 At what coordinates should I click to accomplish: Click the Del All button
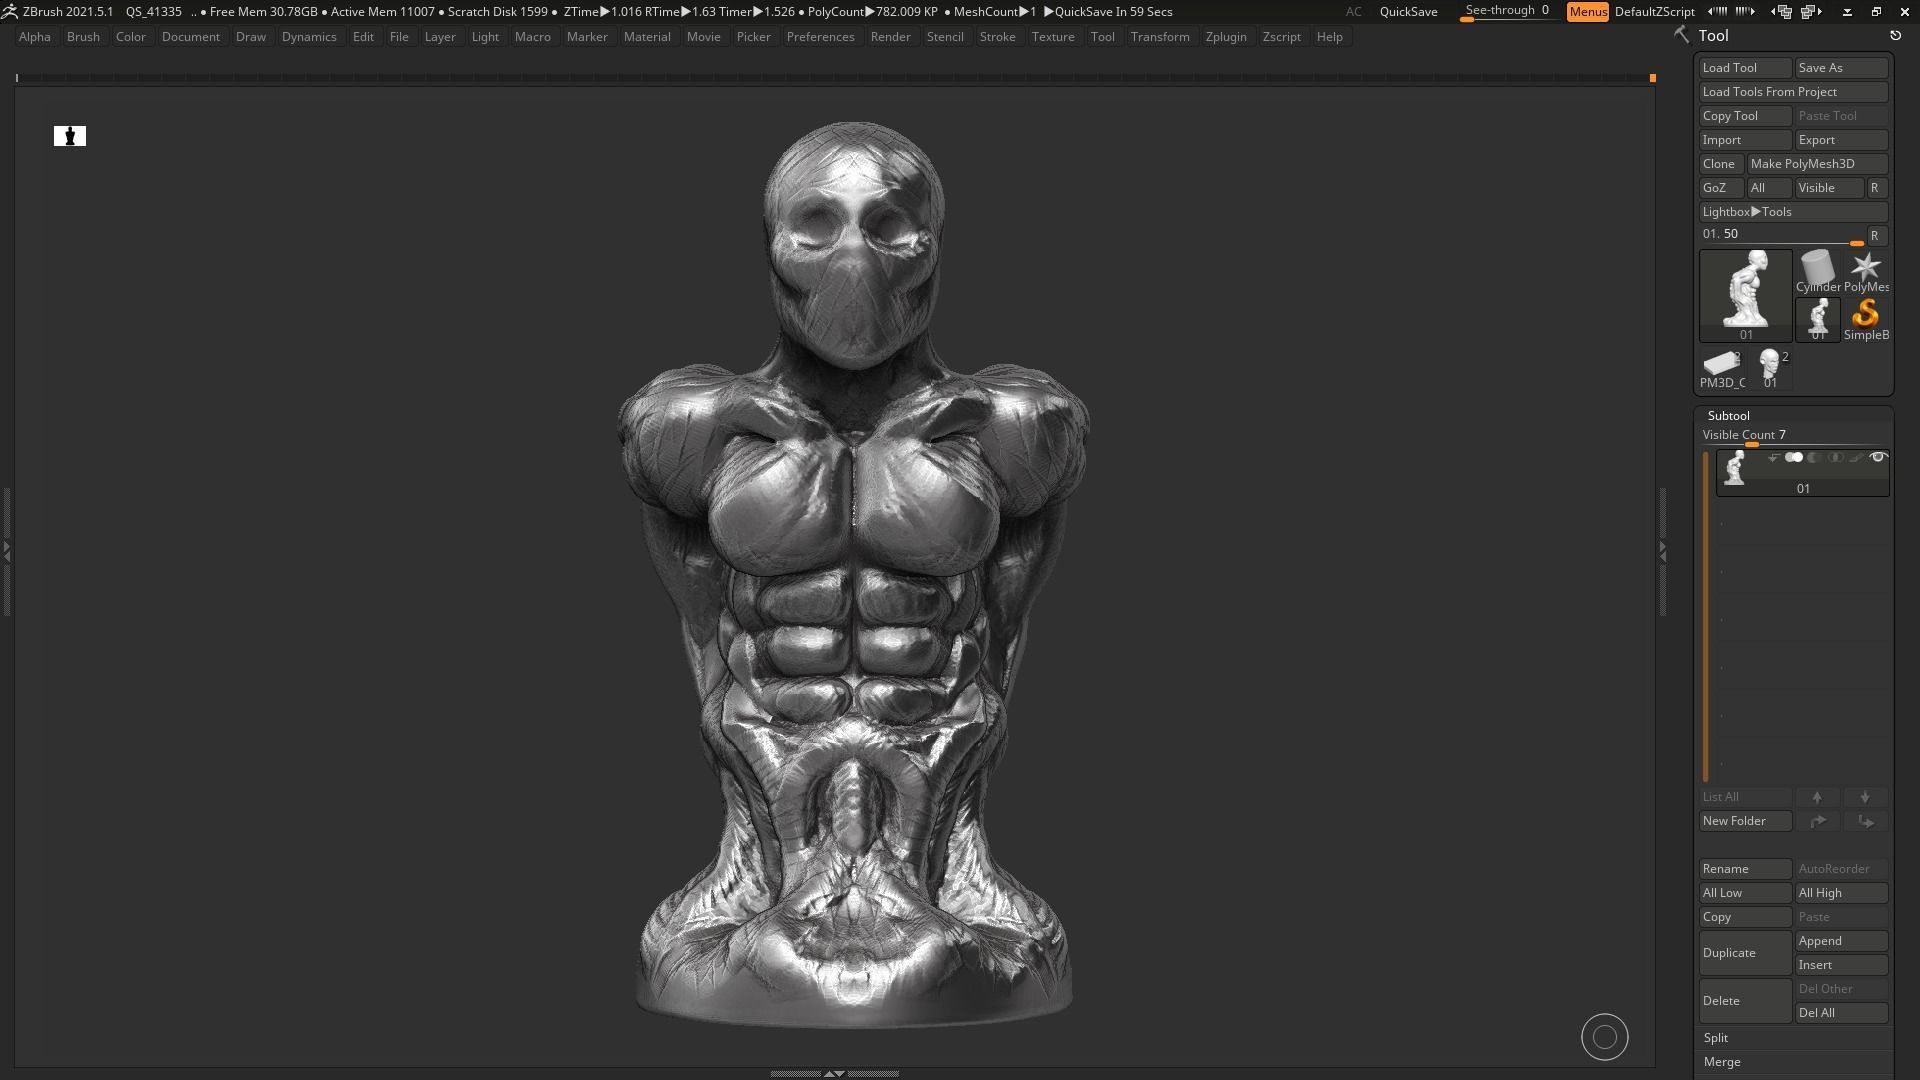click(1841, 1013)
